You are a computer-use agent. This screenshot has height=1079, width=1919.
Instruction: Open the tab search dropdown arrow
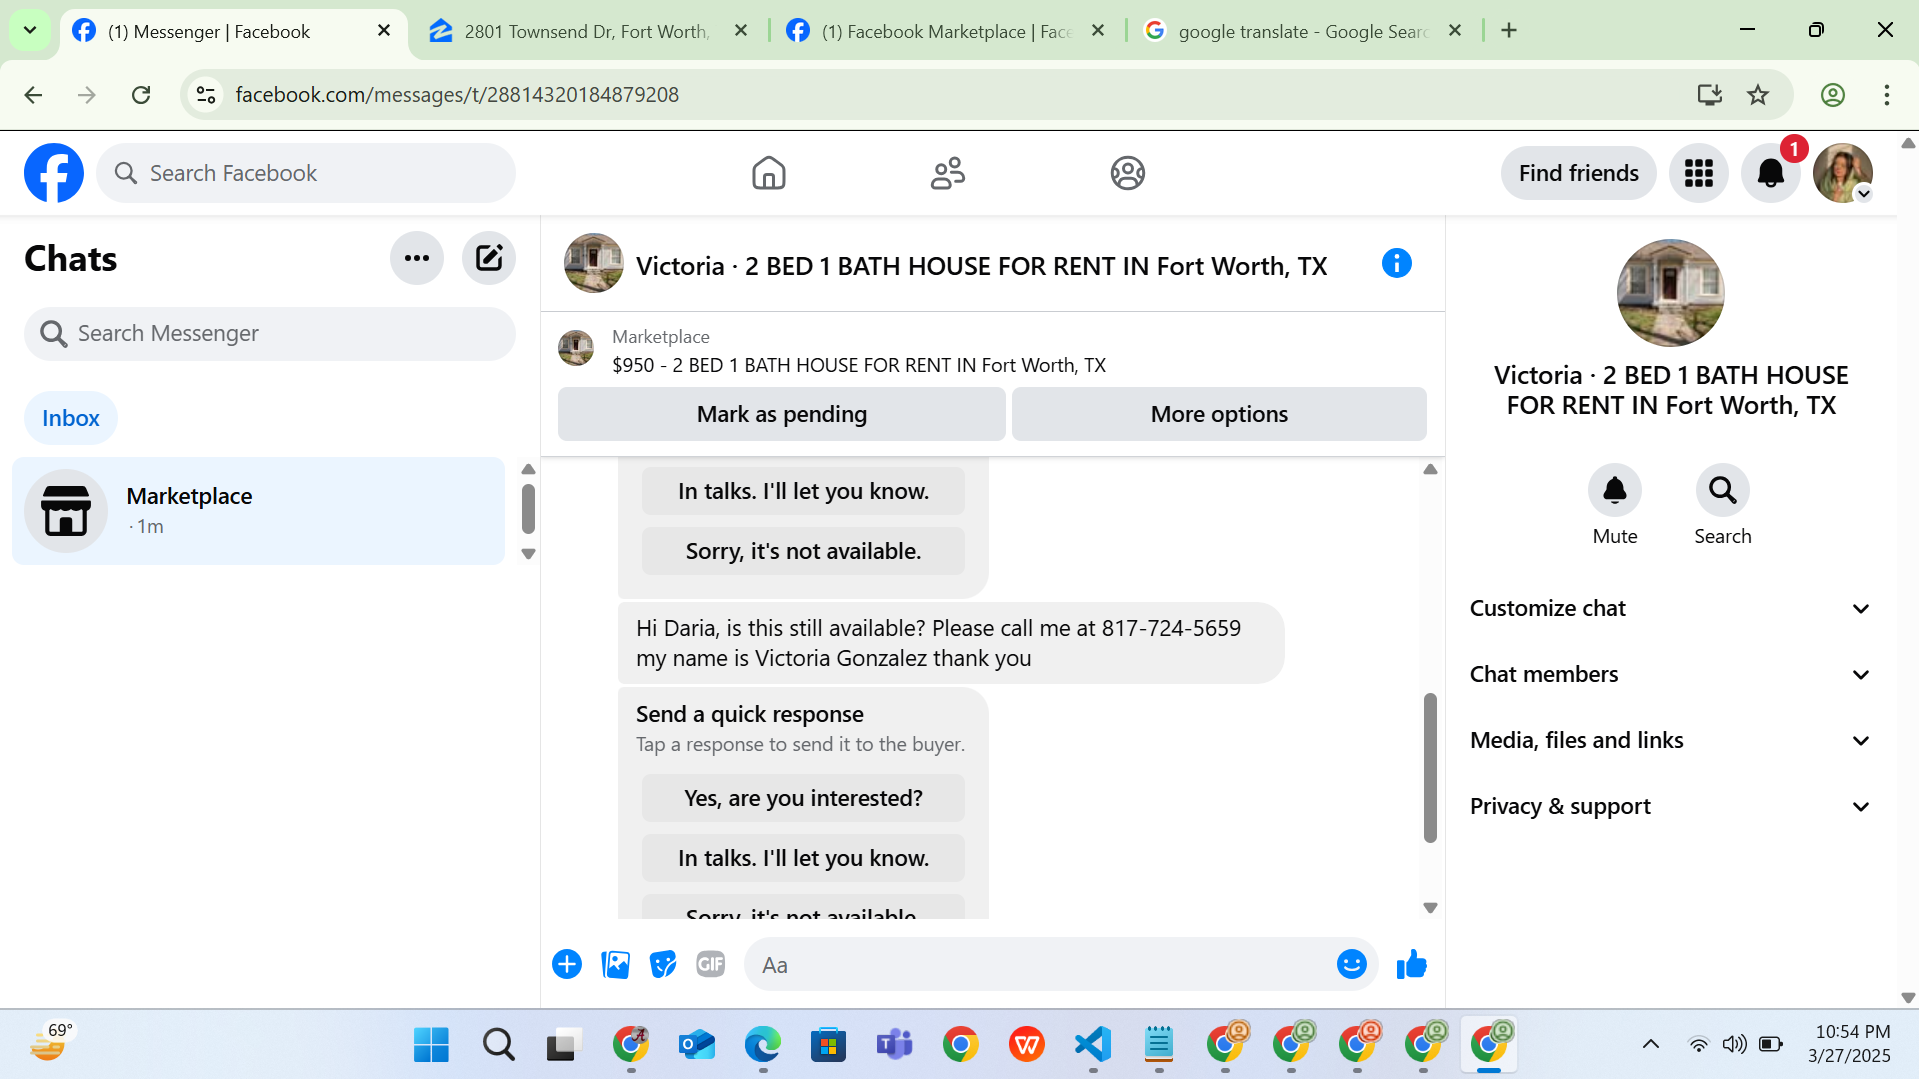30,31
